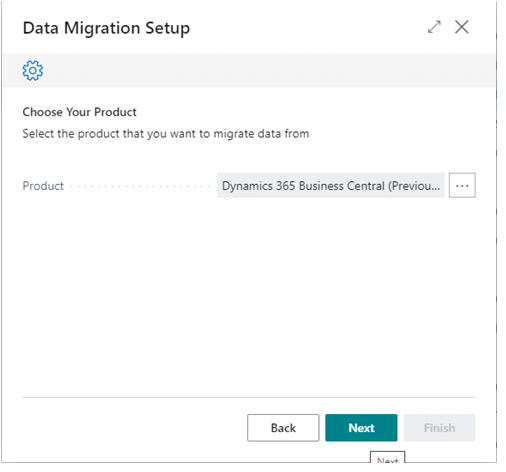Click the Product field label
Image resolution: width=506 pixels, height=472 pixels.
(x=43, y=186)
